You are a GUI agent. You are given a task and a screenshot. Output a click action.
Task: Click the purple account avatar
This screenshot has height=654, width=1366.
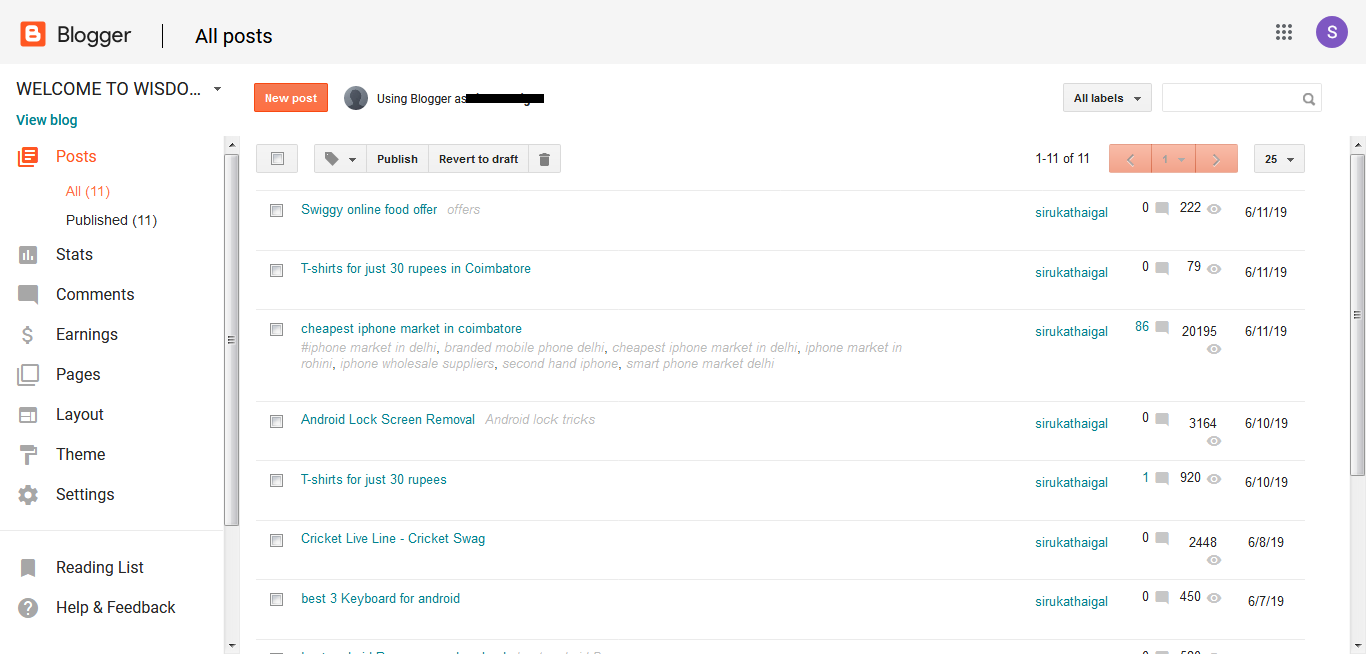point(1331,32)
